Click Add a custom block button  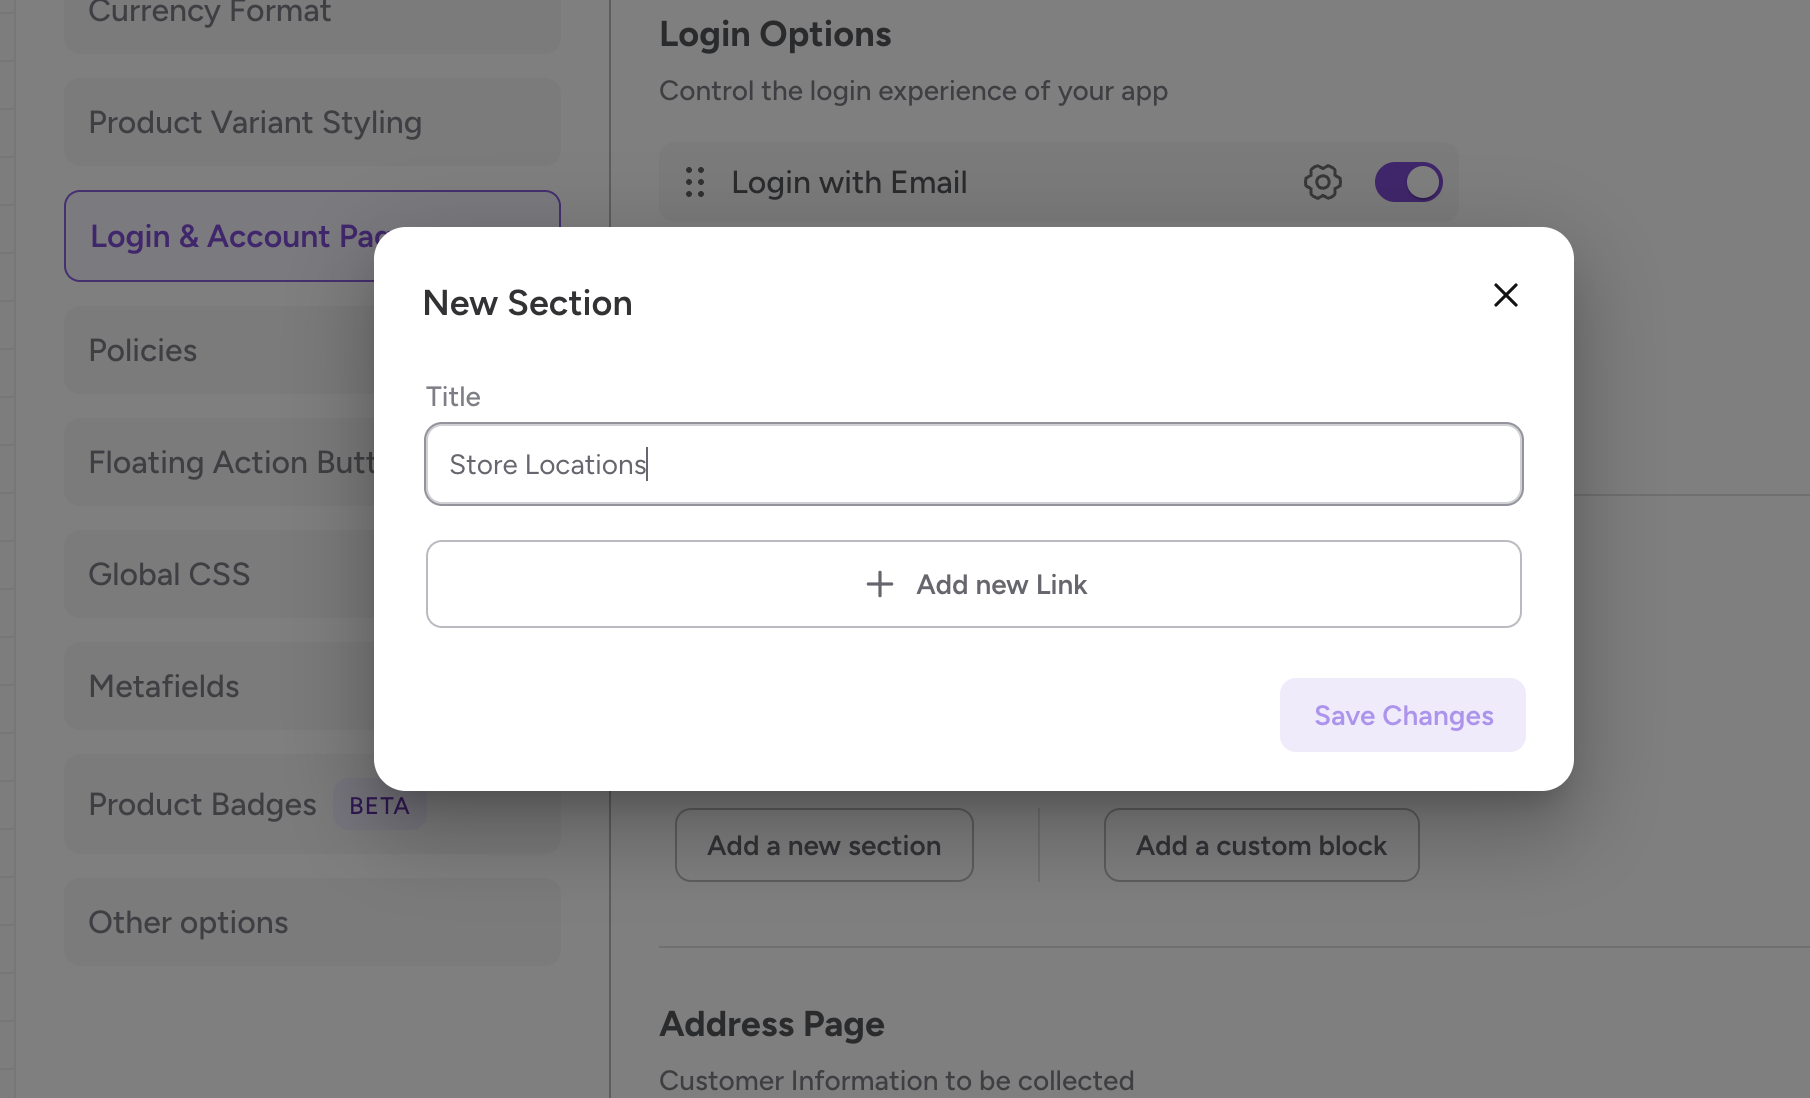click(x=1261, y=846)
